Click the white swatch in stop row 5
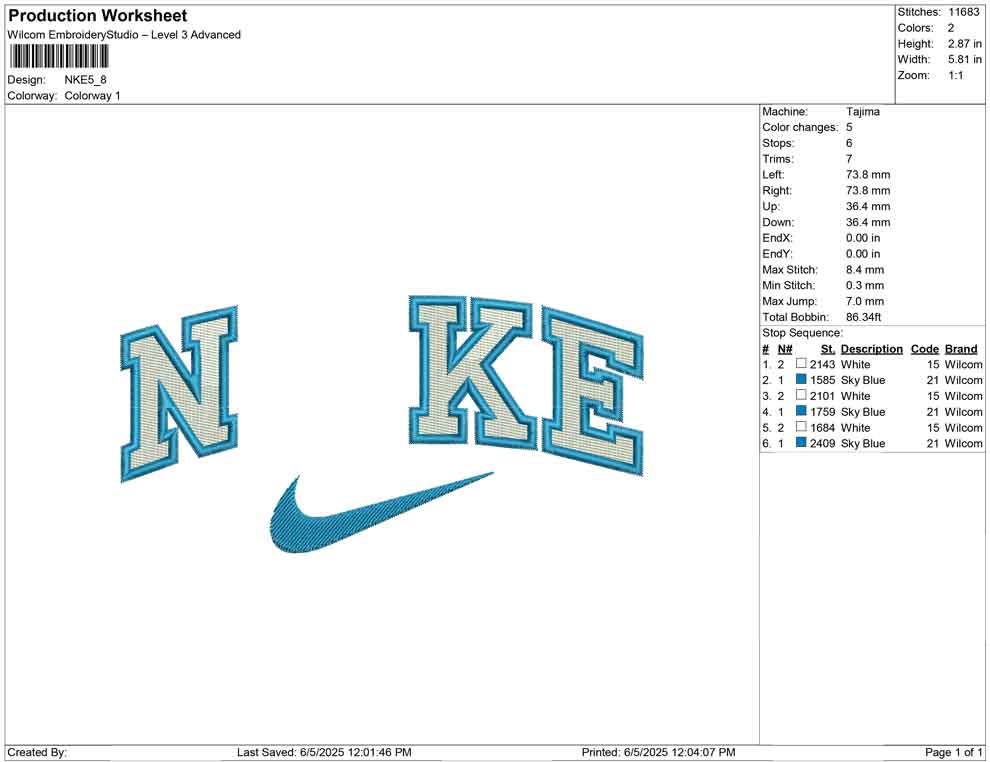 point(801,427)
